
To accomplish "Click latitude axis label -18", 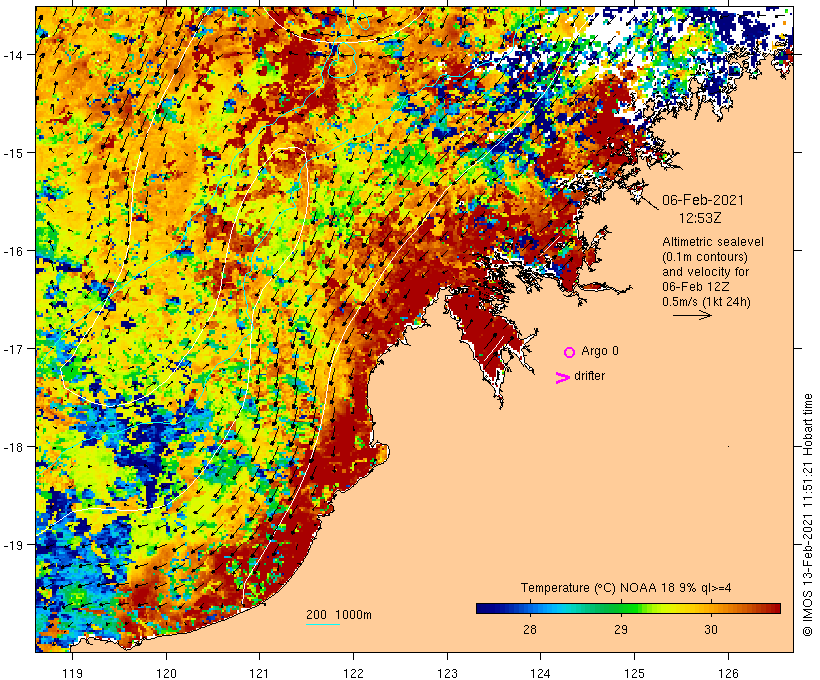I will (x=12, y=447).
